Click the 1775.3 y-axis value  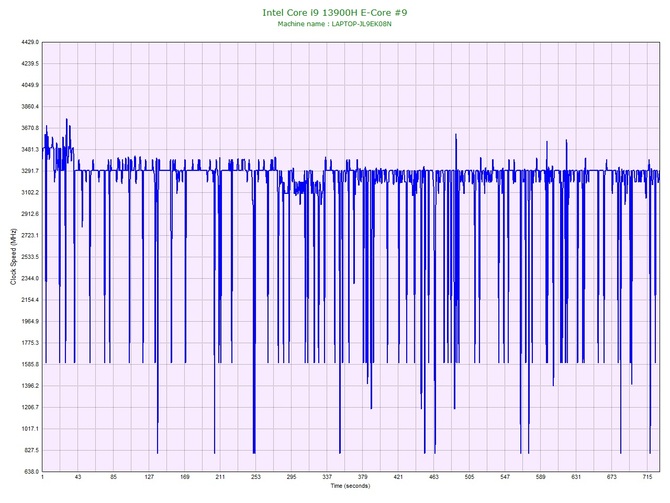tap(30, 343)
